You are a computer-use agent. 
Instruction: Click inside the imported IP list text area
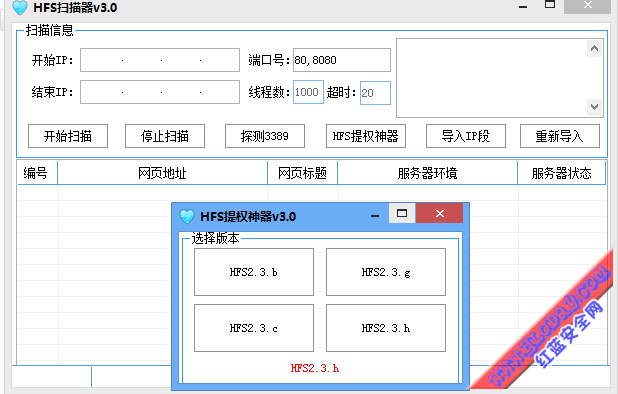click(491, 78)
